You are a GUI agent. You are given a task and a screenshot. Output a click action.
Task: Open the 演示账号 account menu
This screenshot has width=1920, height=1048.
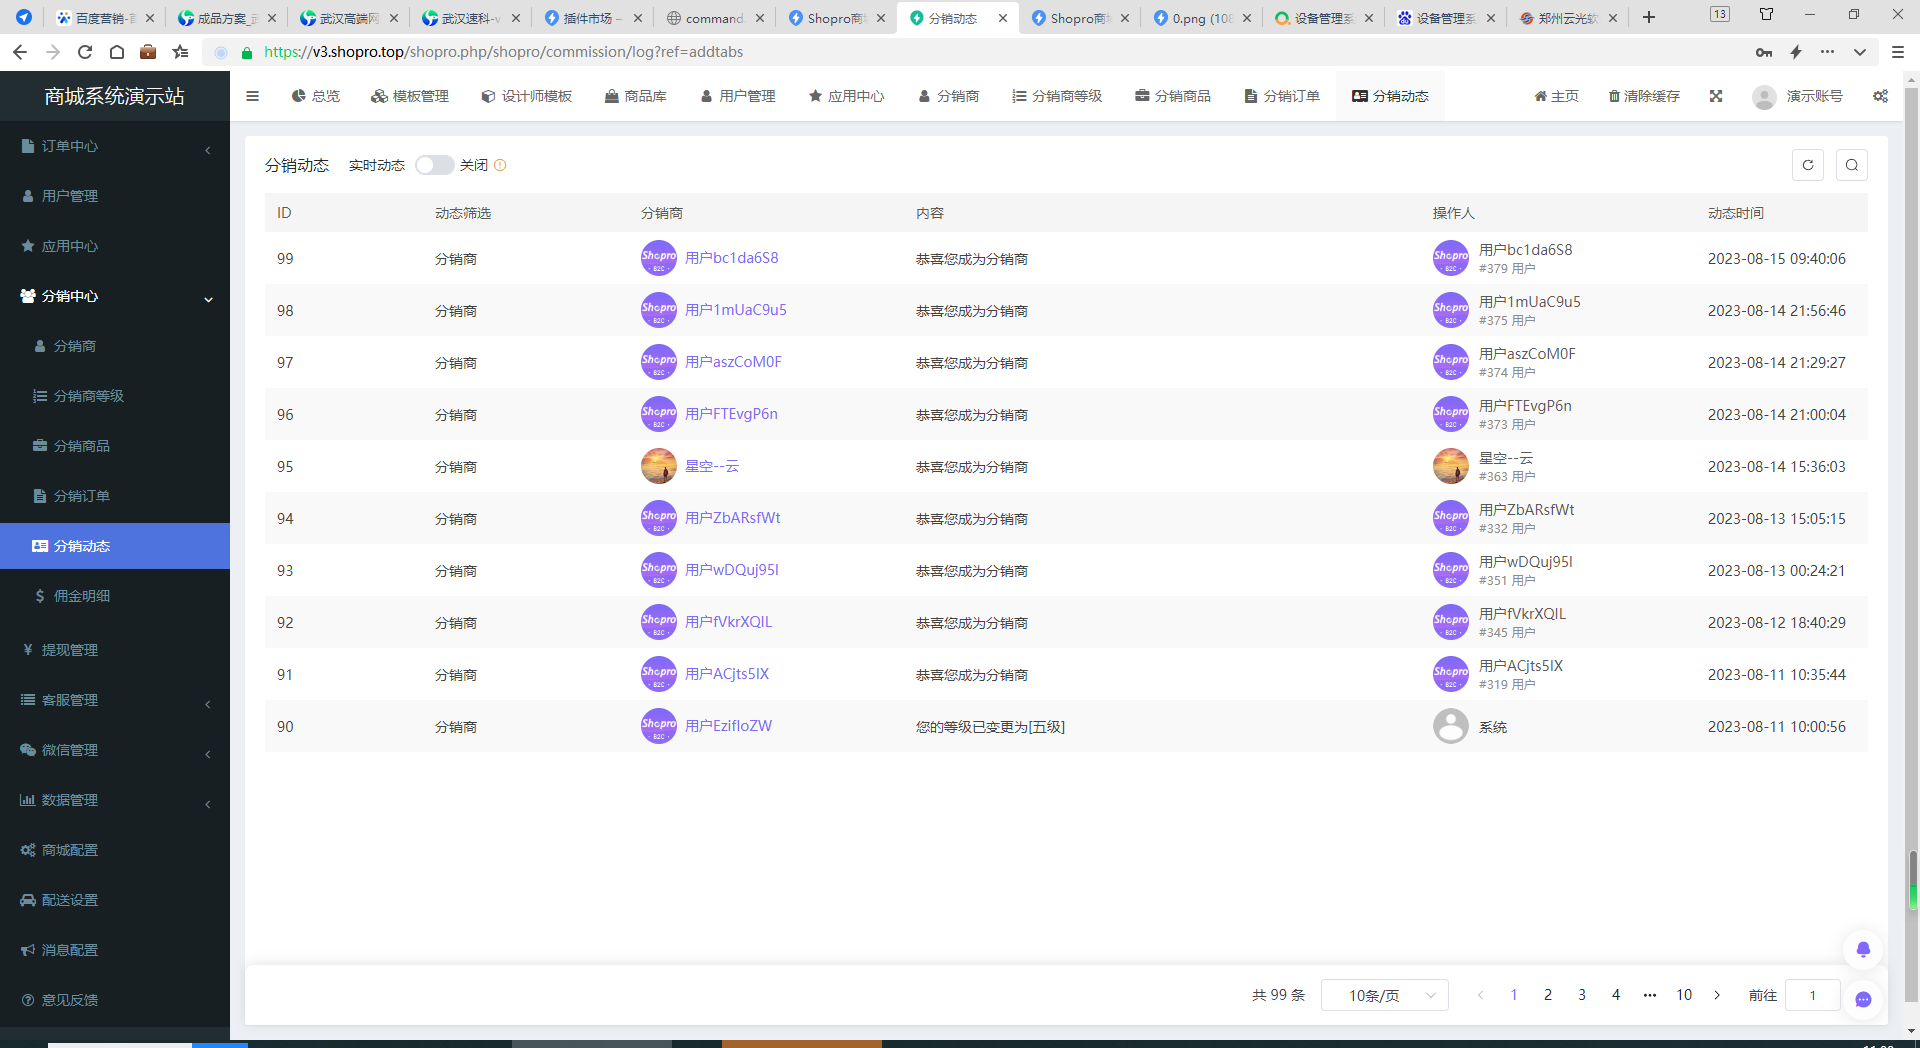[1798, 96]
